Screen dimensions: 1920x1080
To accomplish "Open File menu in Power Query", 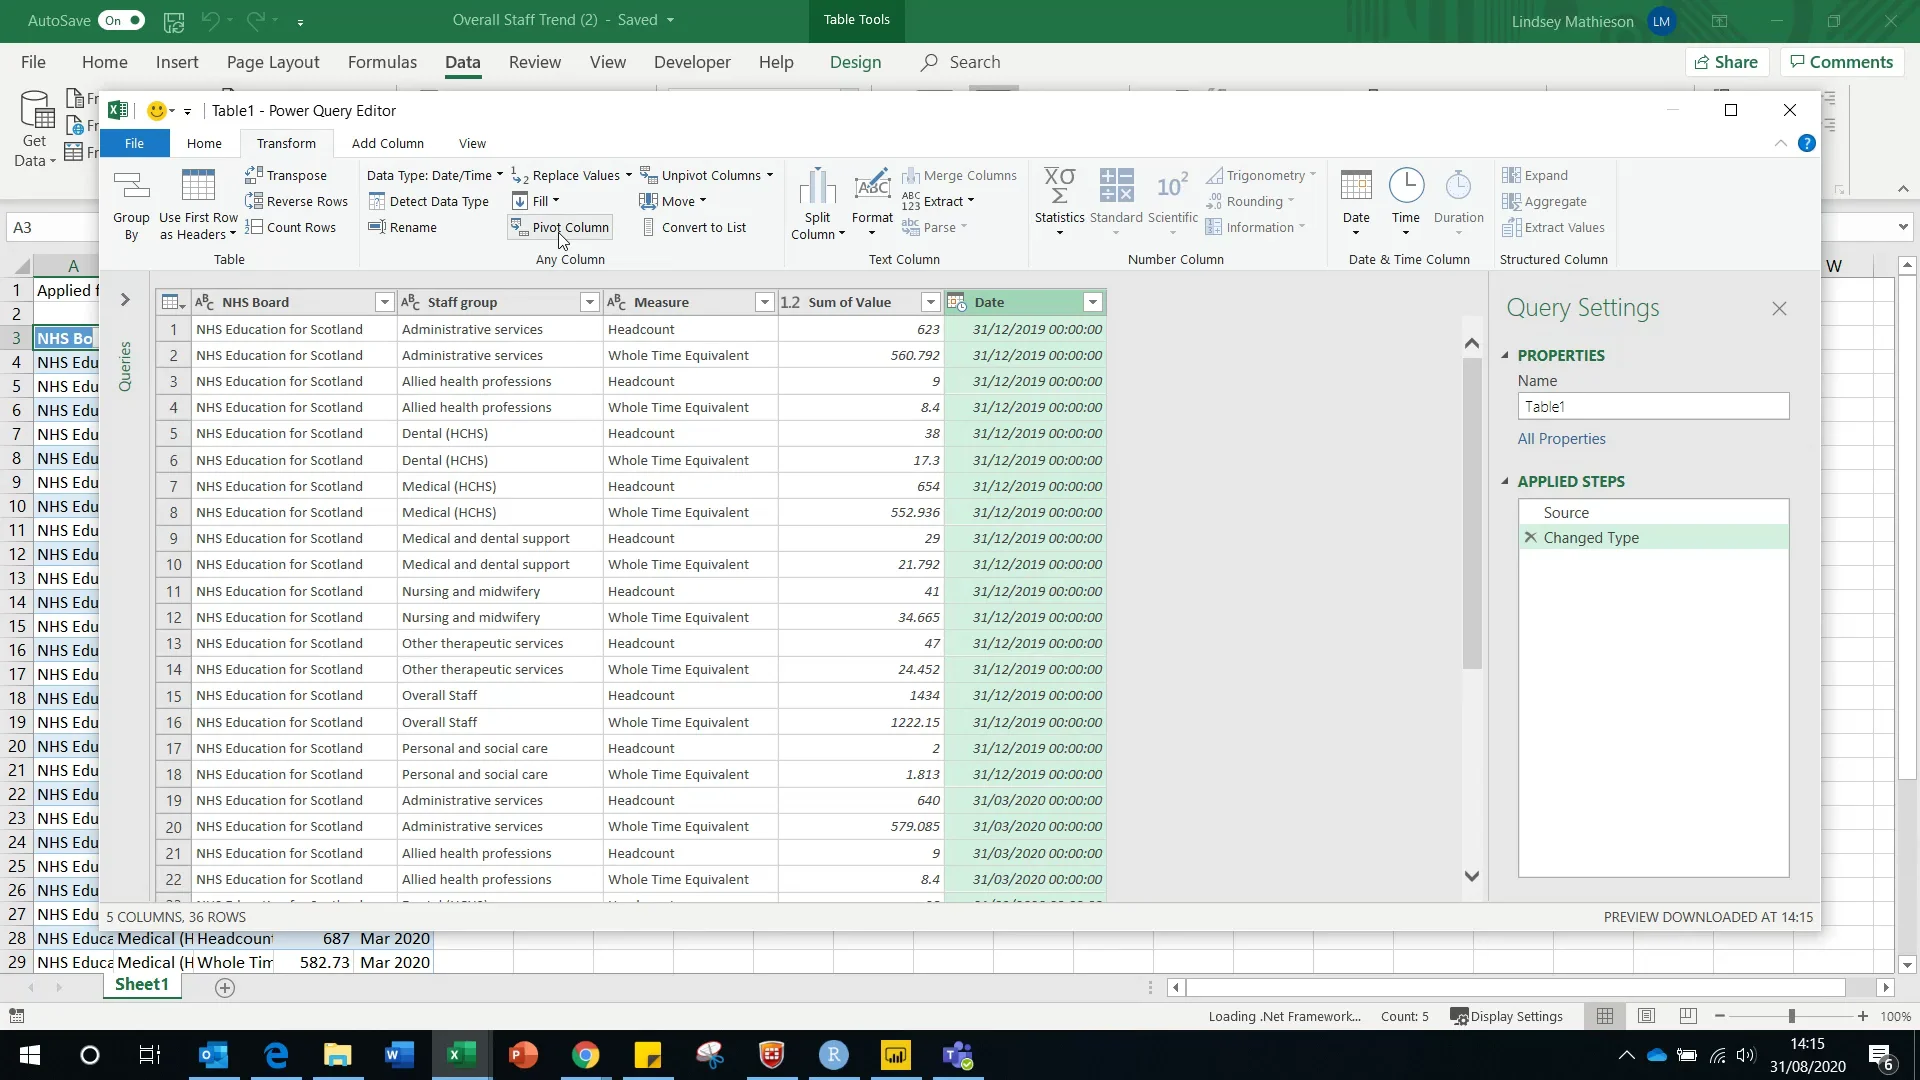I will (134, 144).
